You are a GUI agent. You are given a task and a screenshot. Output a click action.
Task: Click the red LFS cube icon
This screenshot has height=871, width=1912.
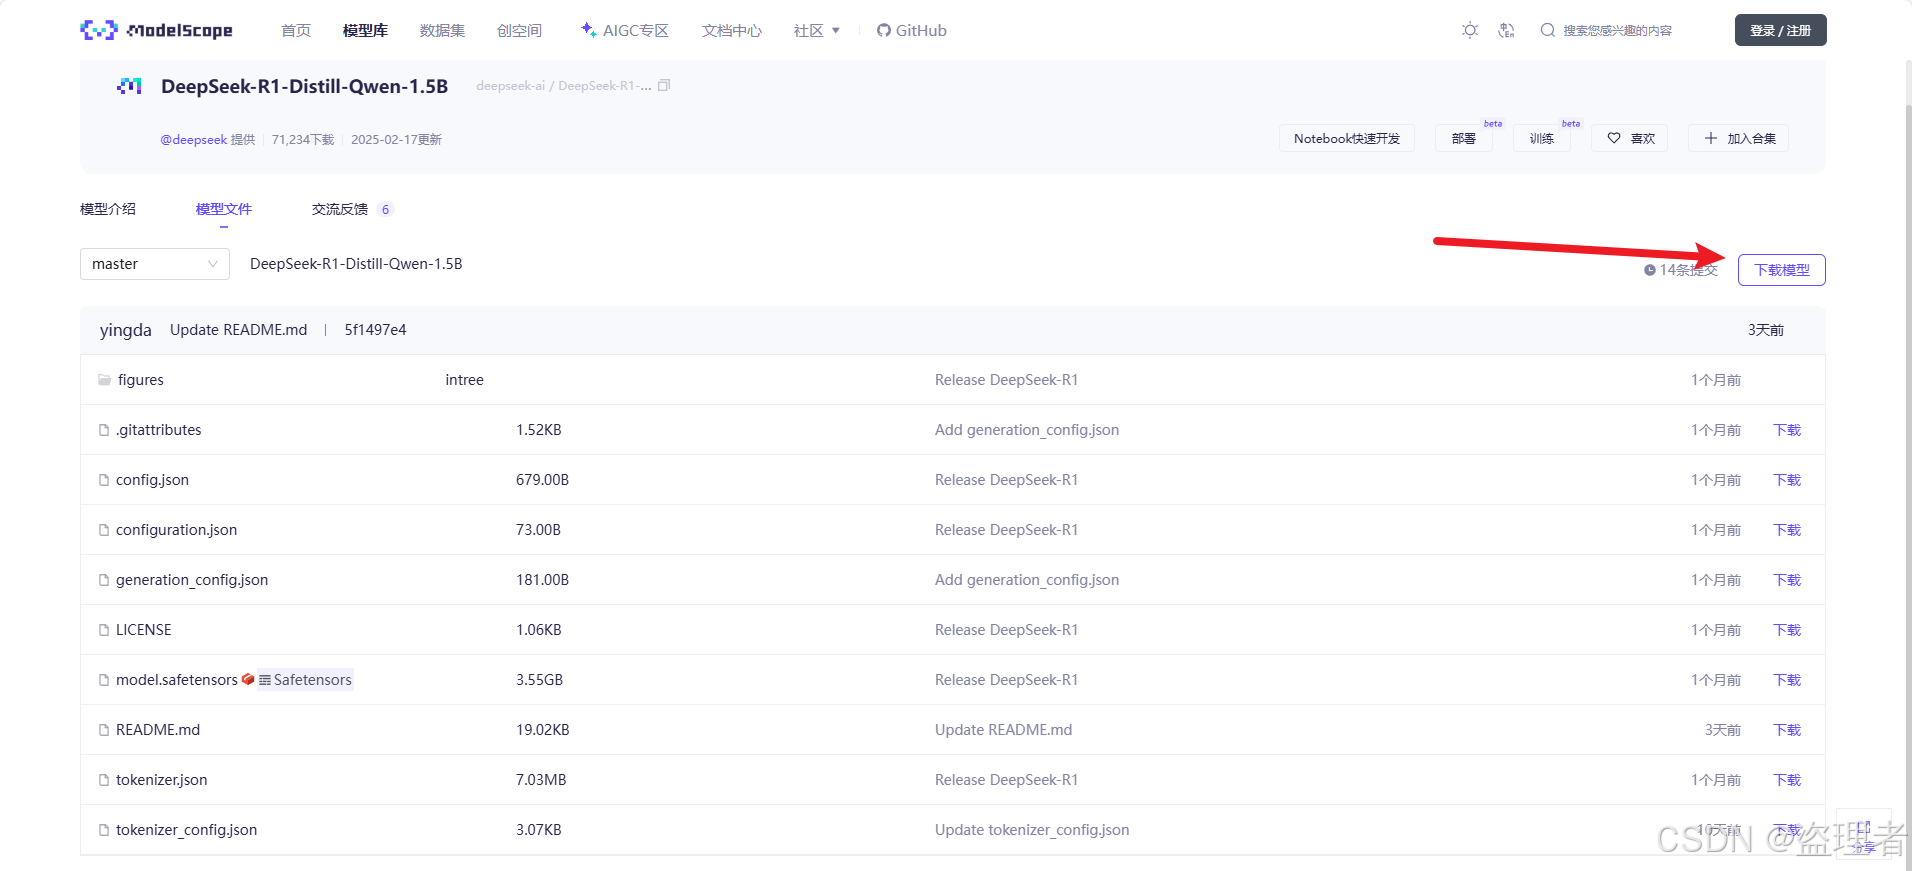[248, 679]
